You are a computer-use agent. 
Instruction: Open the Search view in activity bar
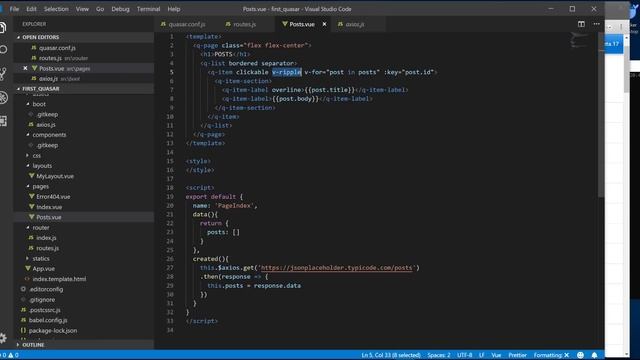(3, 50)
